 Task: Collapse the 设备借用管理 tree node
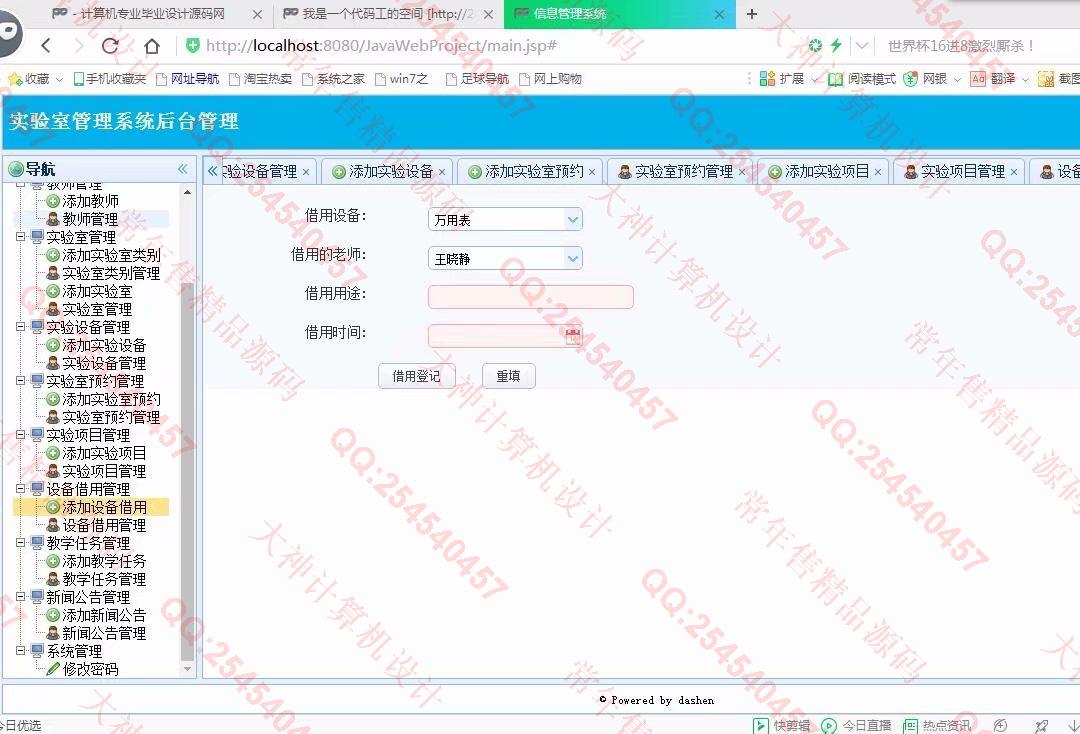point(21,488)
